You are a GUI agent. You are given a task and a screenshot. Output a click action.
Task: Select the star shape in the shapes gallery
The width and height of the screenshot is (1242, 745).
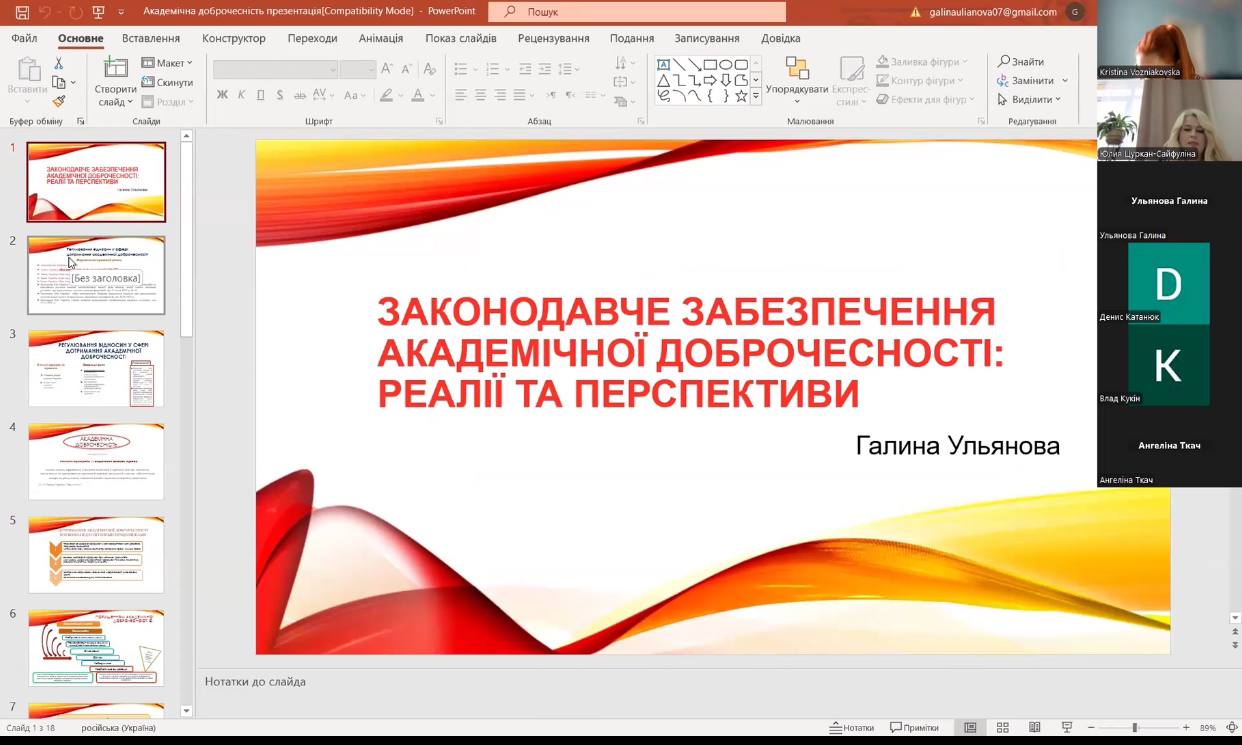741,96
